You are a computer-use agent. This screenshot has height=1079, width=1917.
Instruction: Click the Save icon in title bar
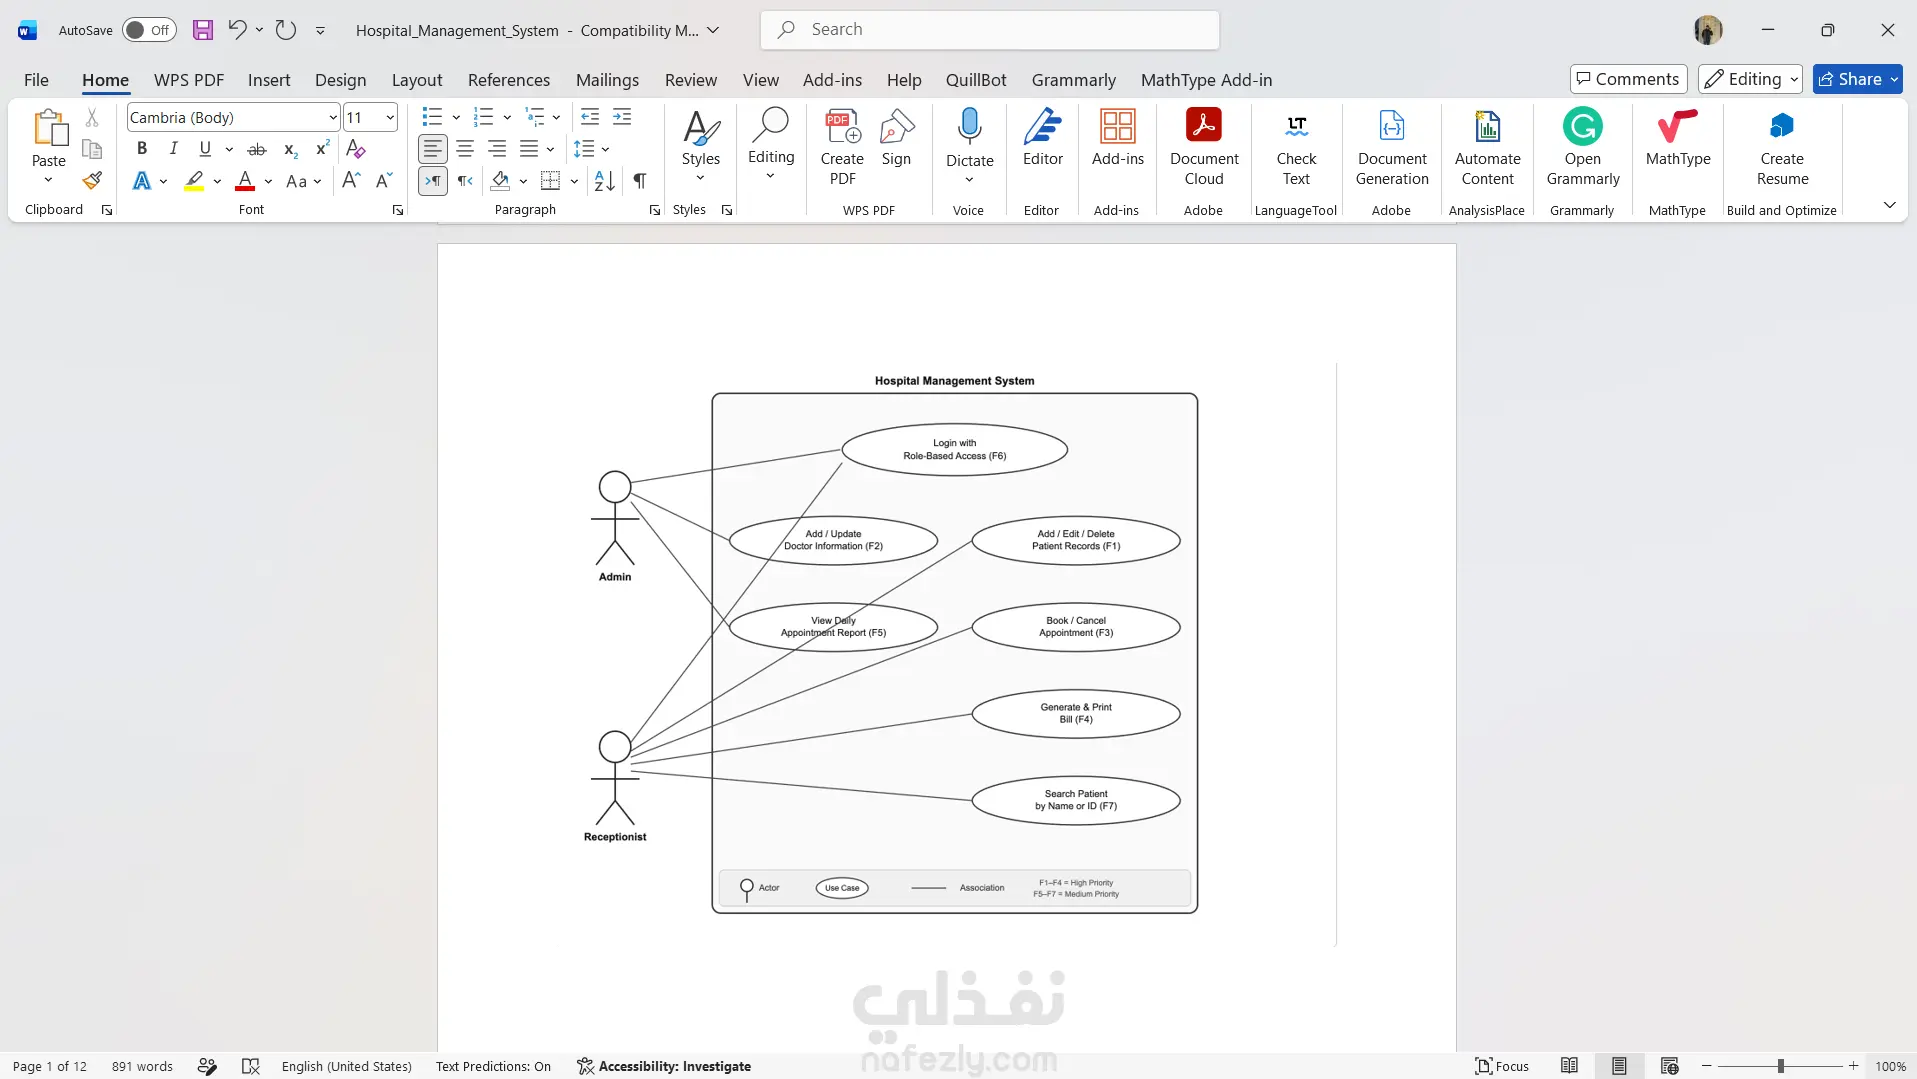(203, 30)
